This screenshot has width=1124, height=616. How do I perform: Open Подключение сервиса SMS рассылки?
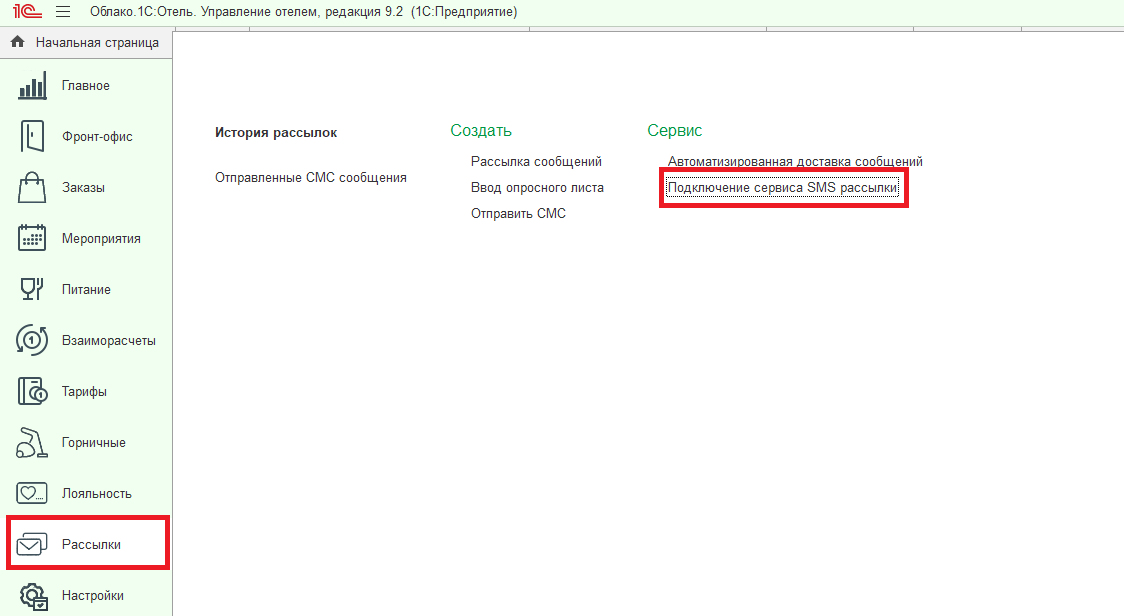tap(782, 187)
